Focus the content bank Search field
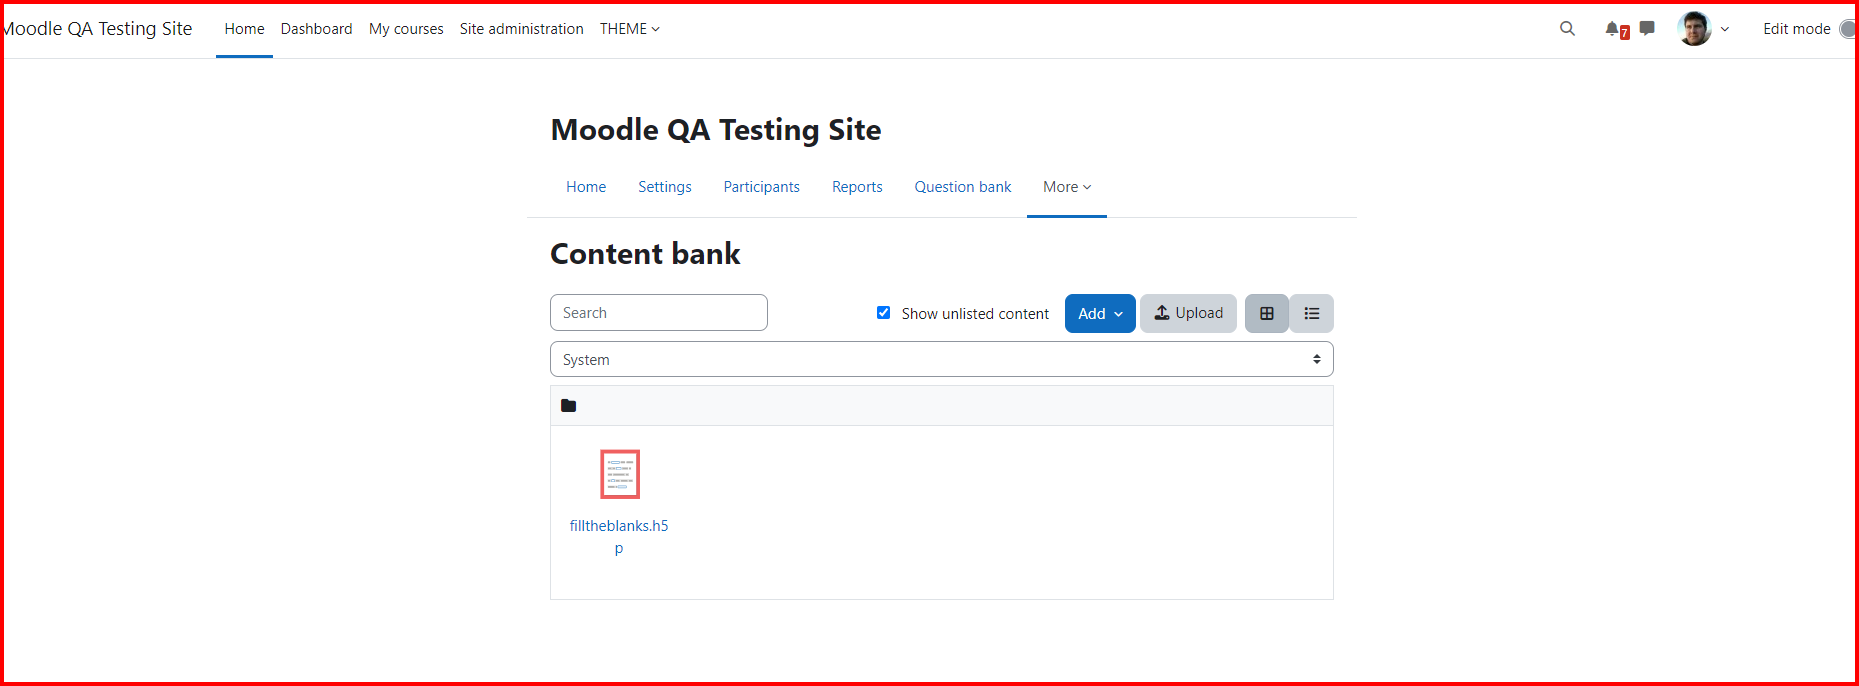1859x686 pixels. click(659, 312)
